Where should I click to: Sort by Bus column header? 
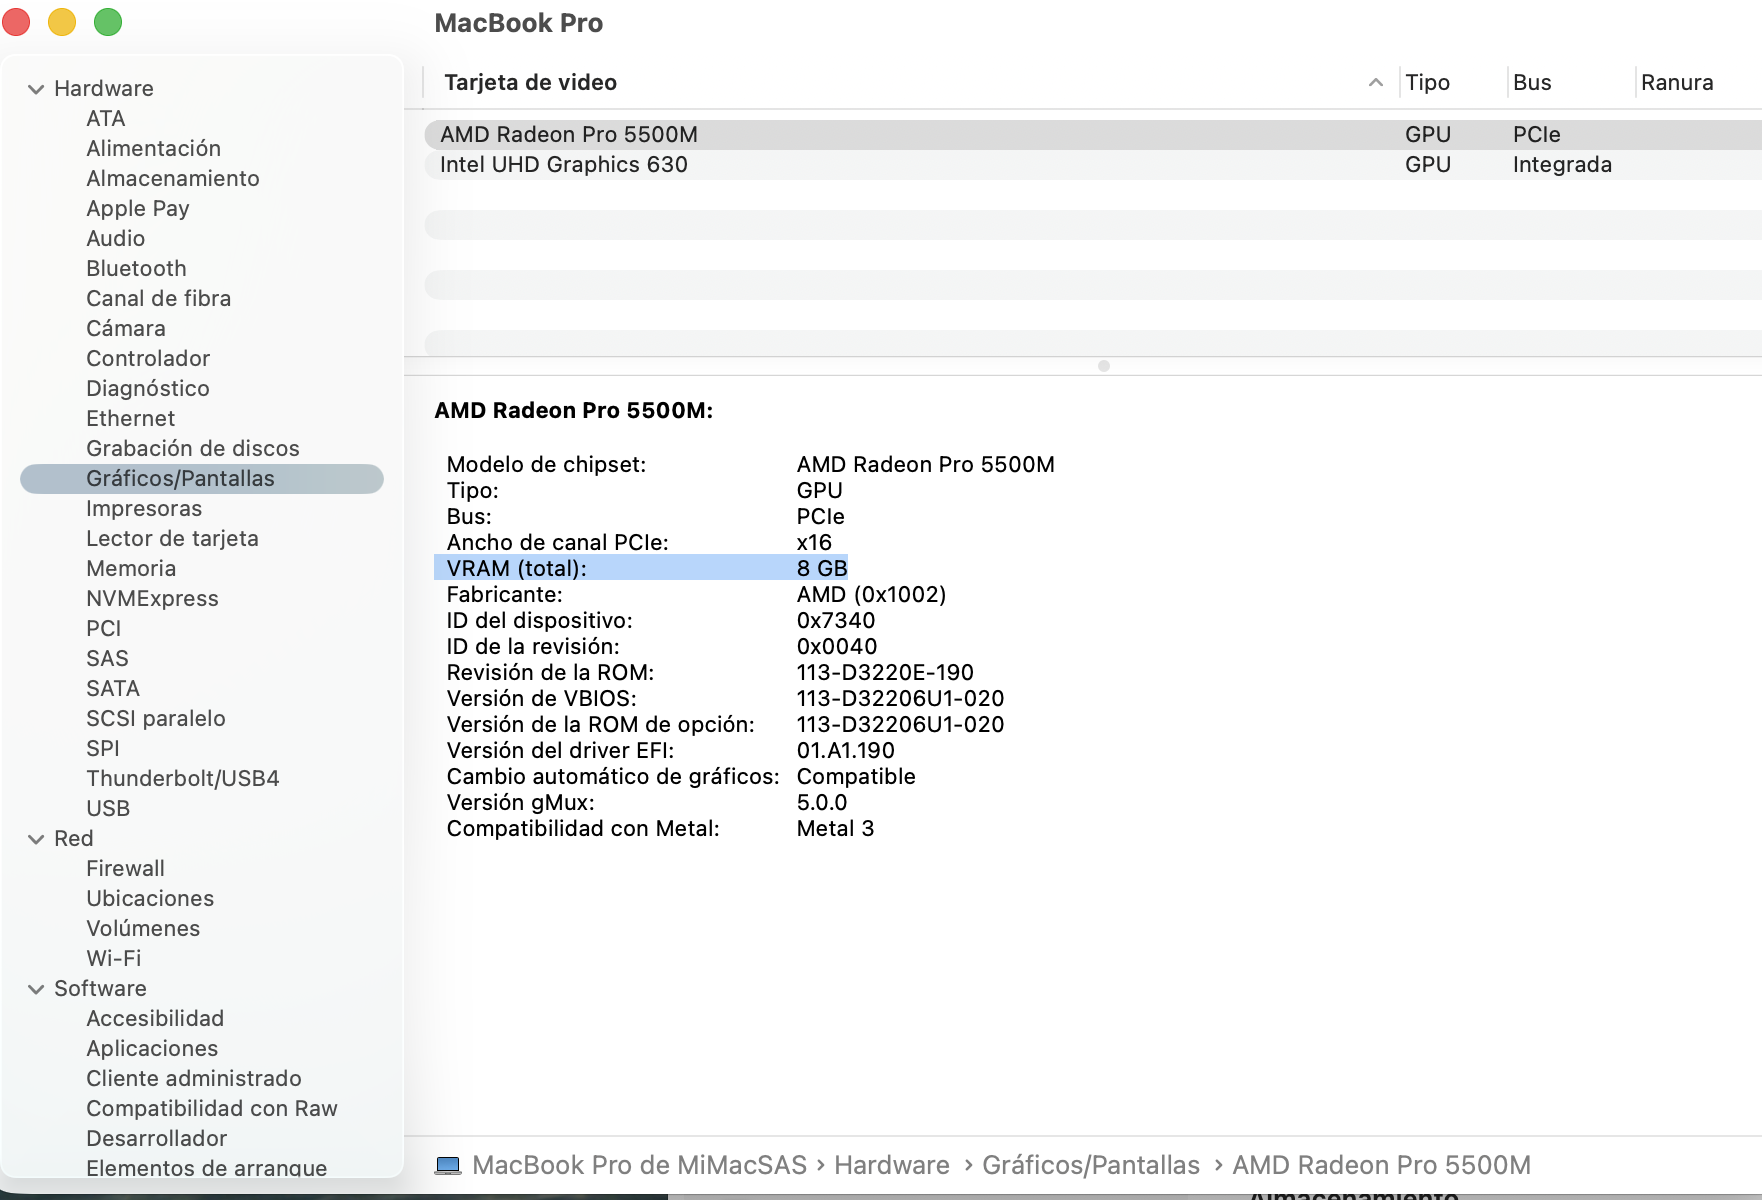pyautogui.click(x=1532, y=83)
